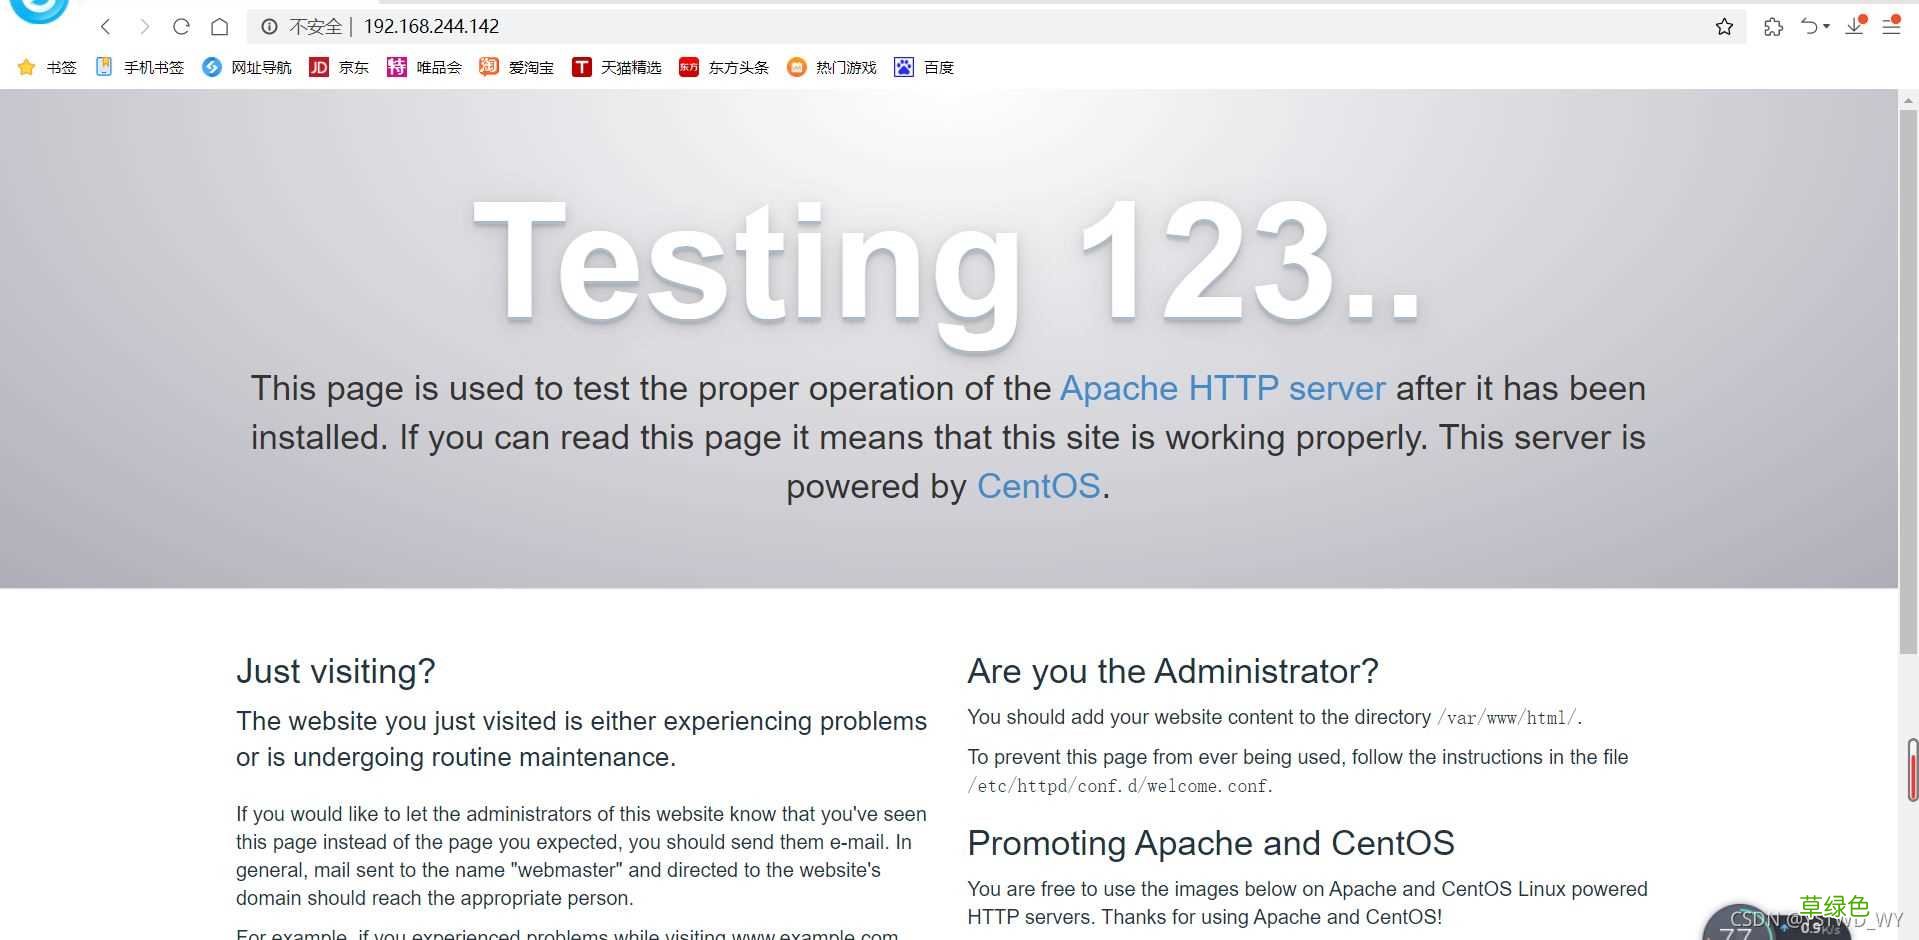Click the forward navigation arrow
This screenshot has width=1919, height=940.
(x=144, y=26)
